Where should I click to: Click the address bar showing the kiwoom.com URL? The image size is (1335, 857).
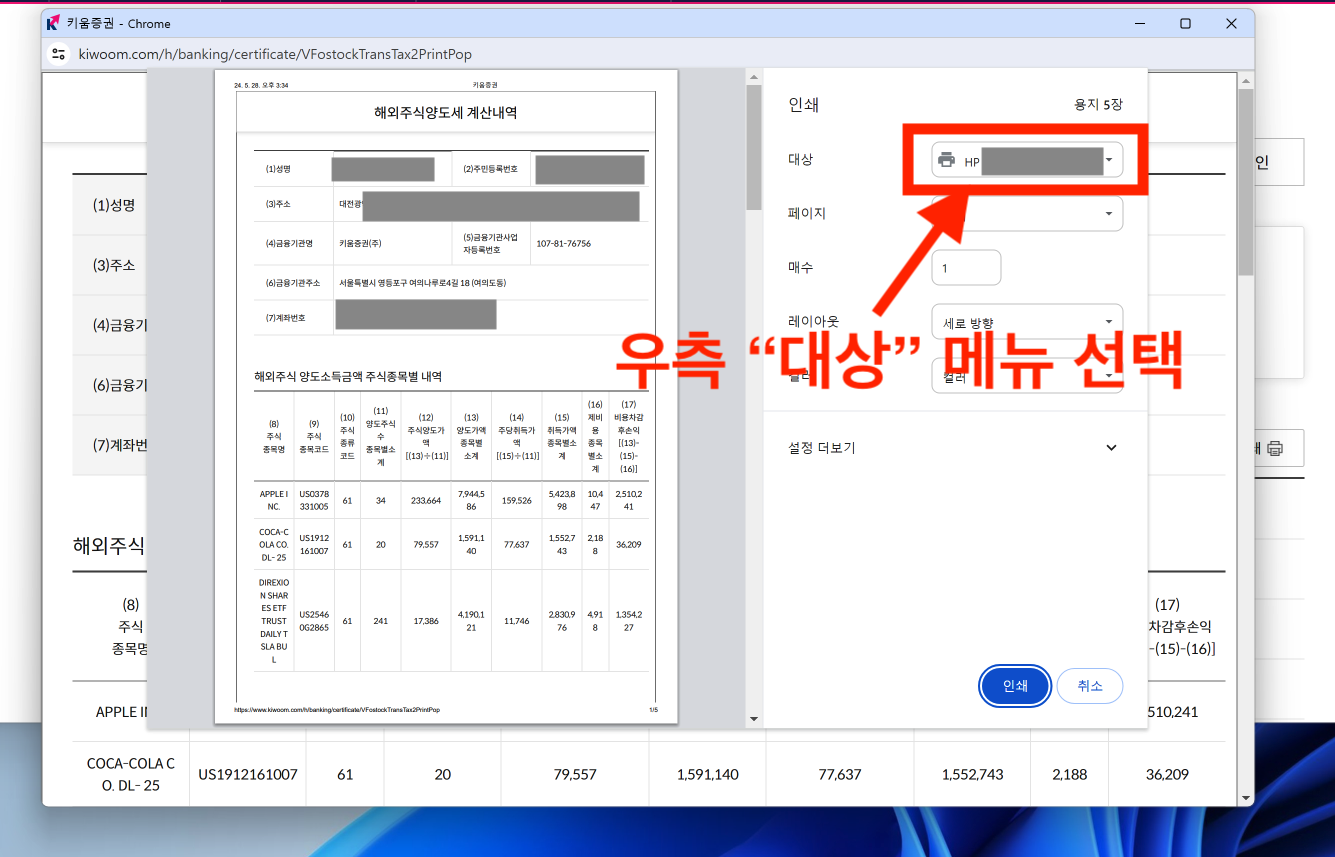(x=300, y=54)
